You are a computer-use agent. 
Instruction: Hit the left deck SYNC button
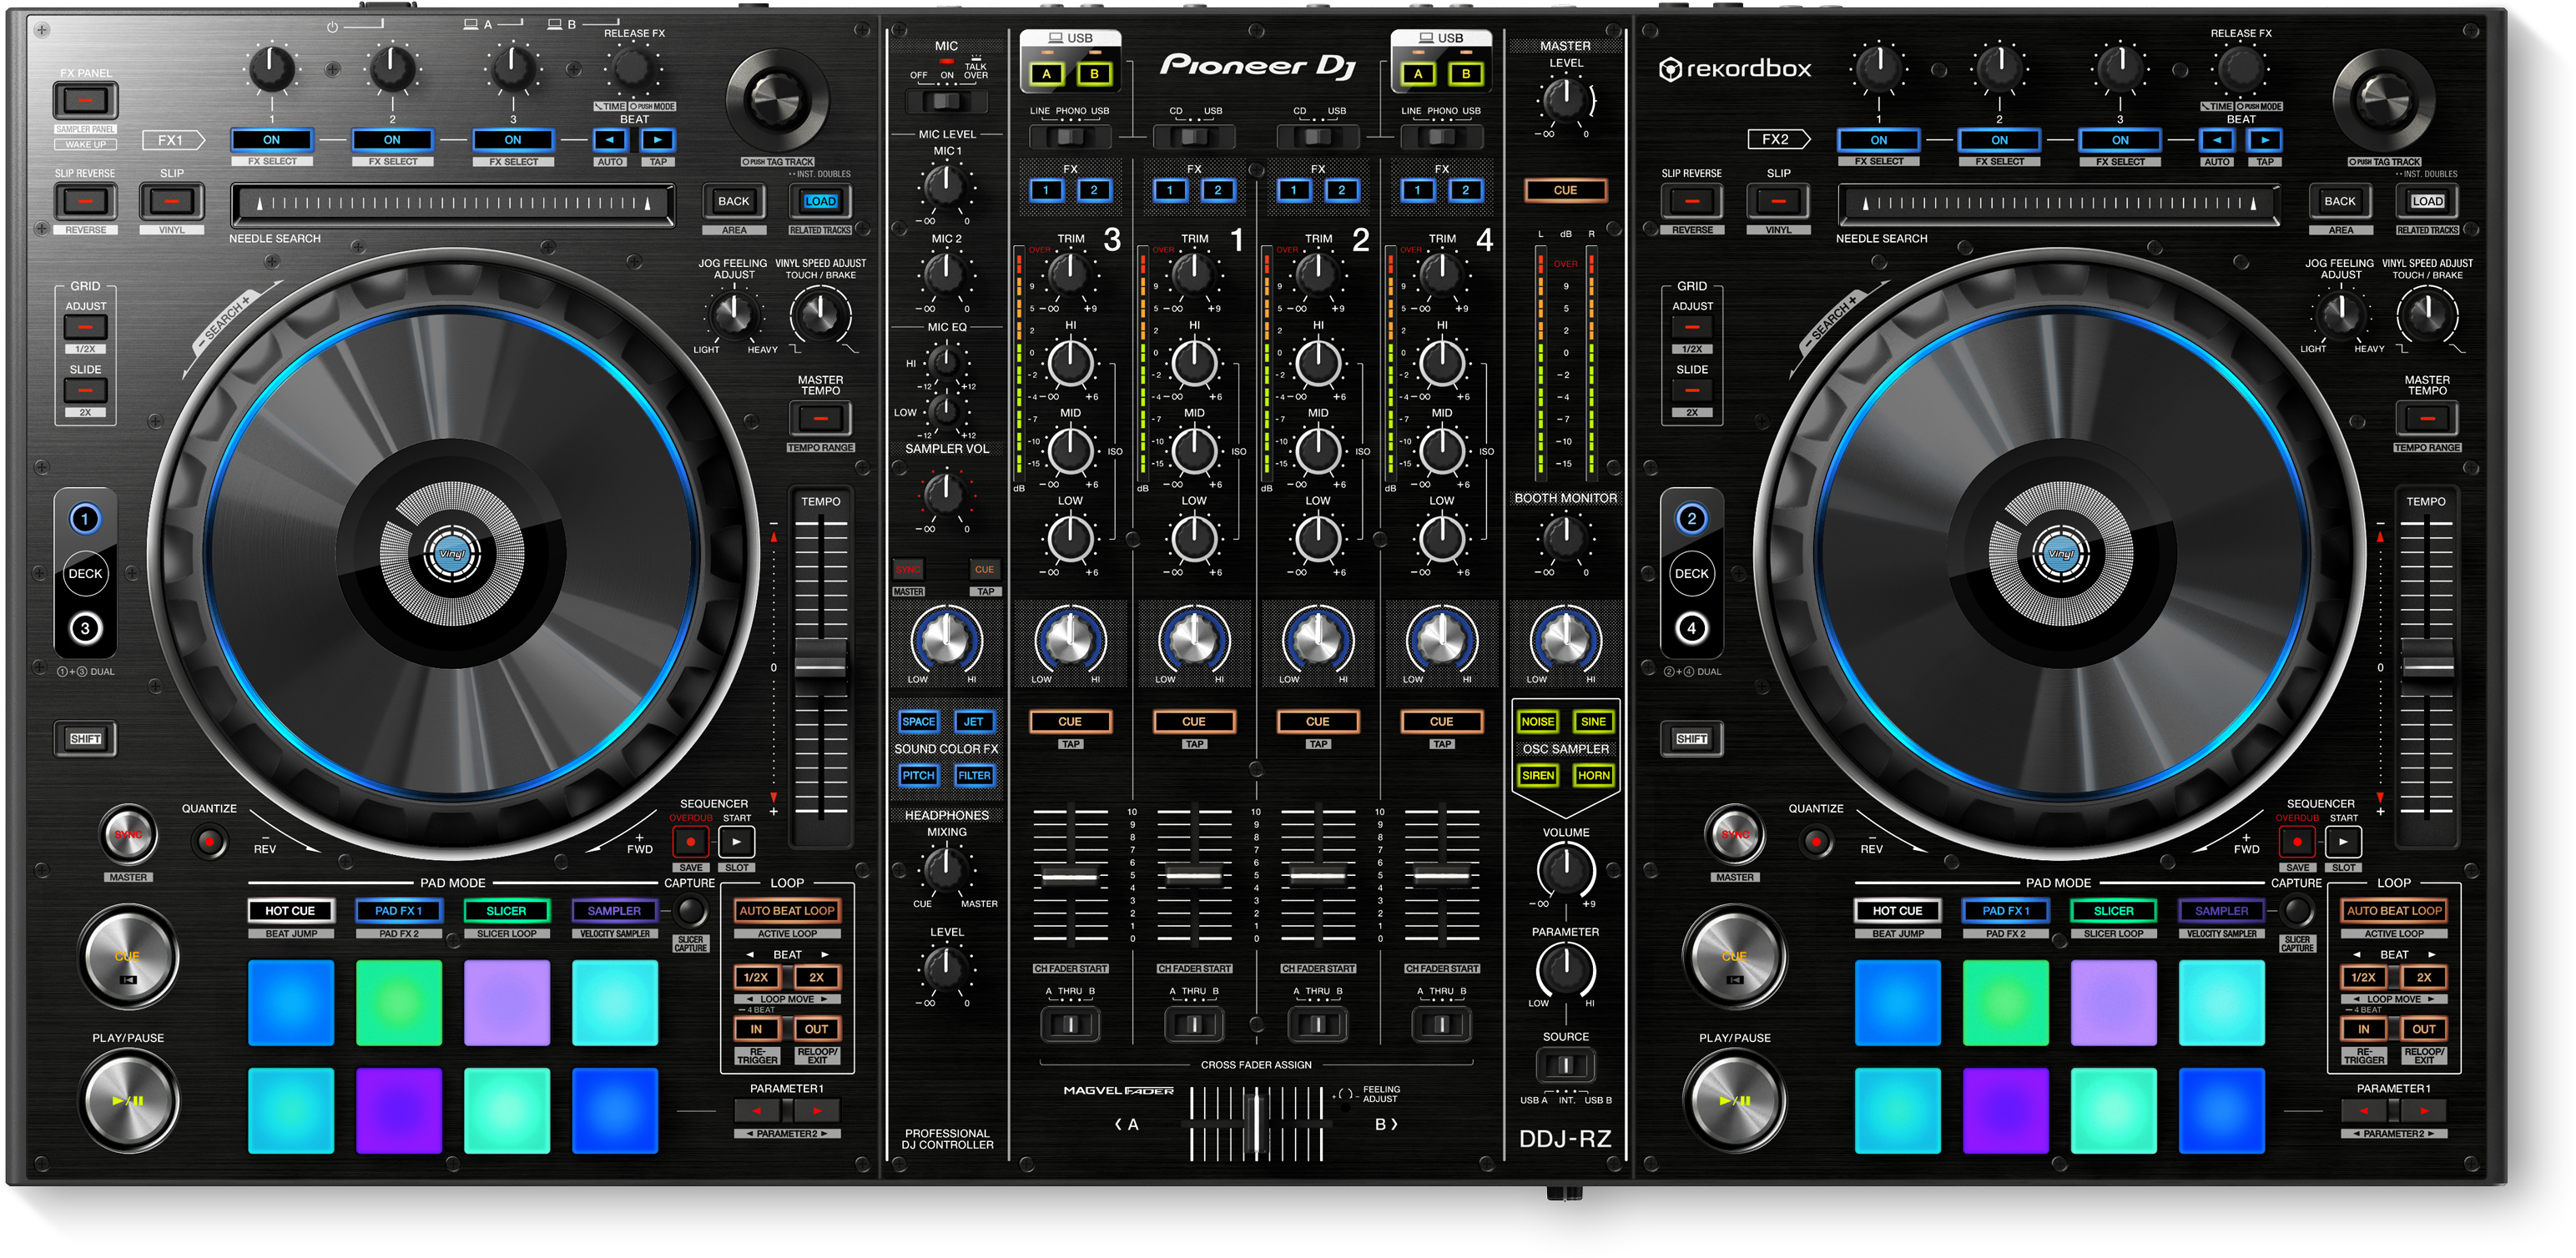coord(128,834)
